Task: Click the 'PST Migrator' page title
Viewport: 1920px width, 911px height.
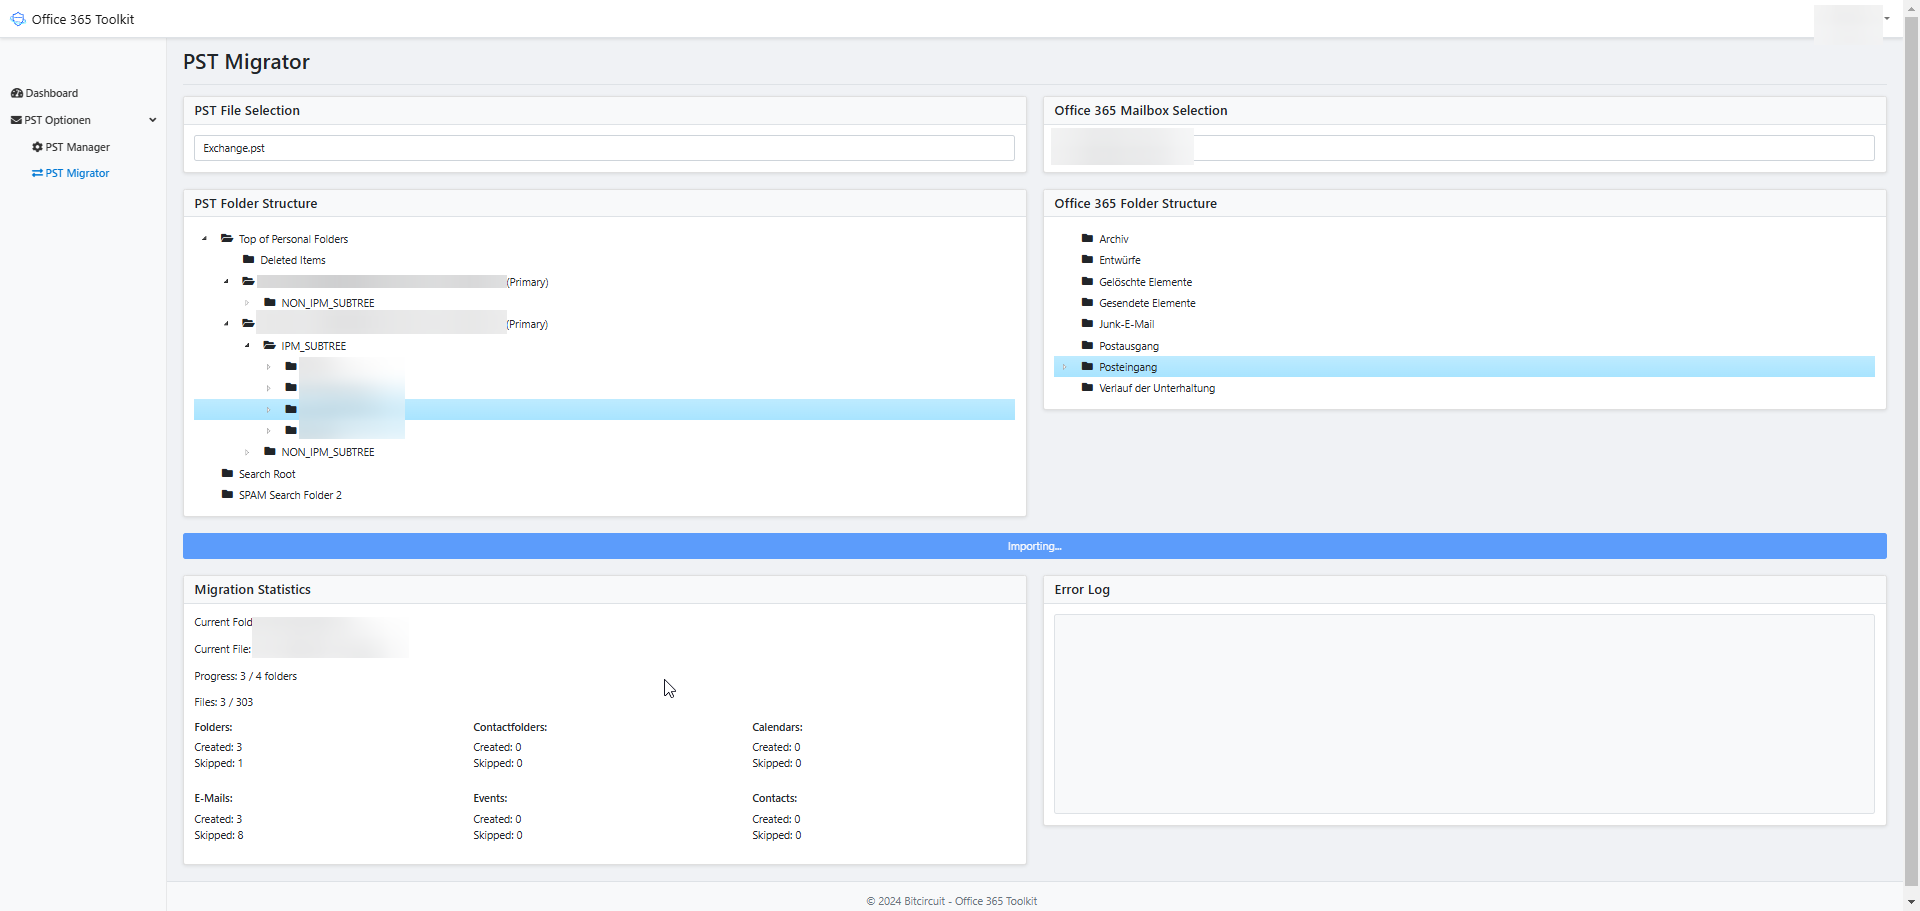Action: (246, 62)
